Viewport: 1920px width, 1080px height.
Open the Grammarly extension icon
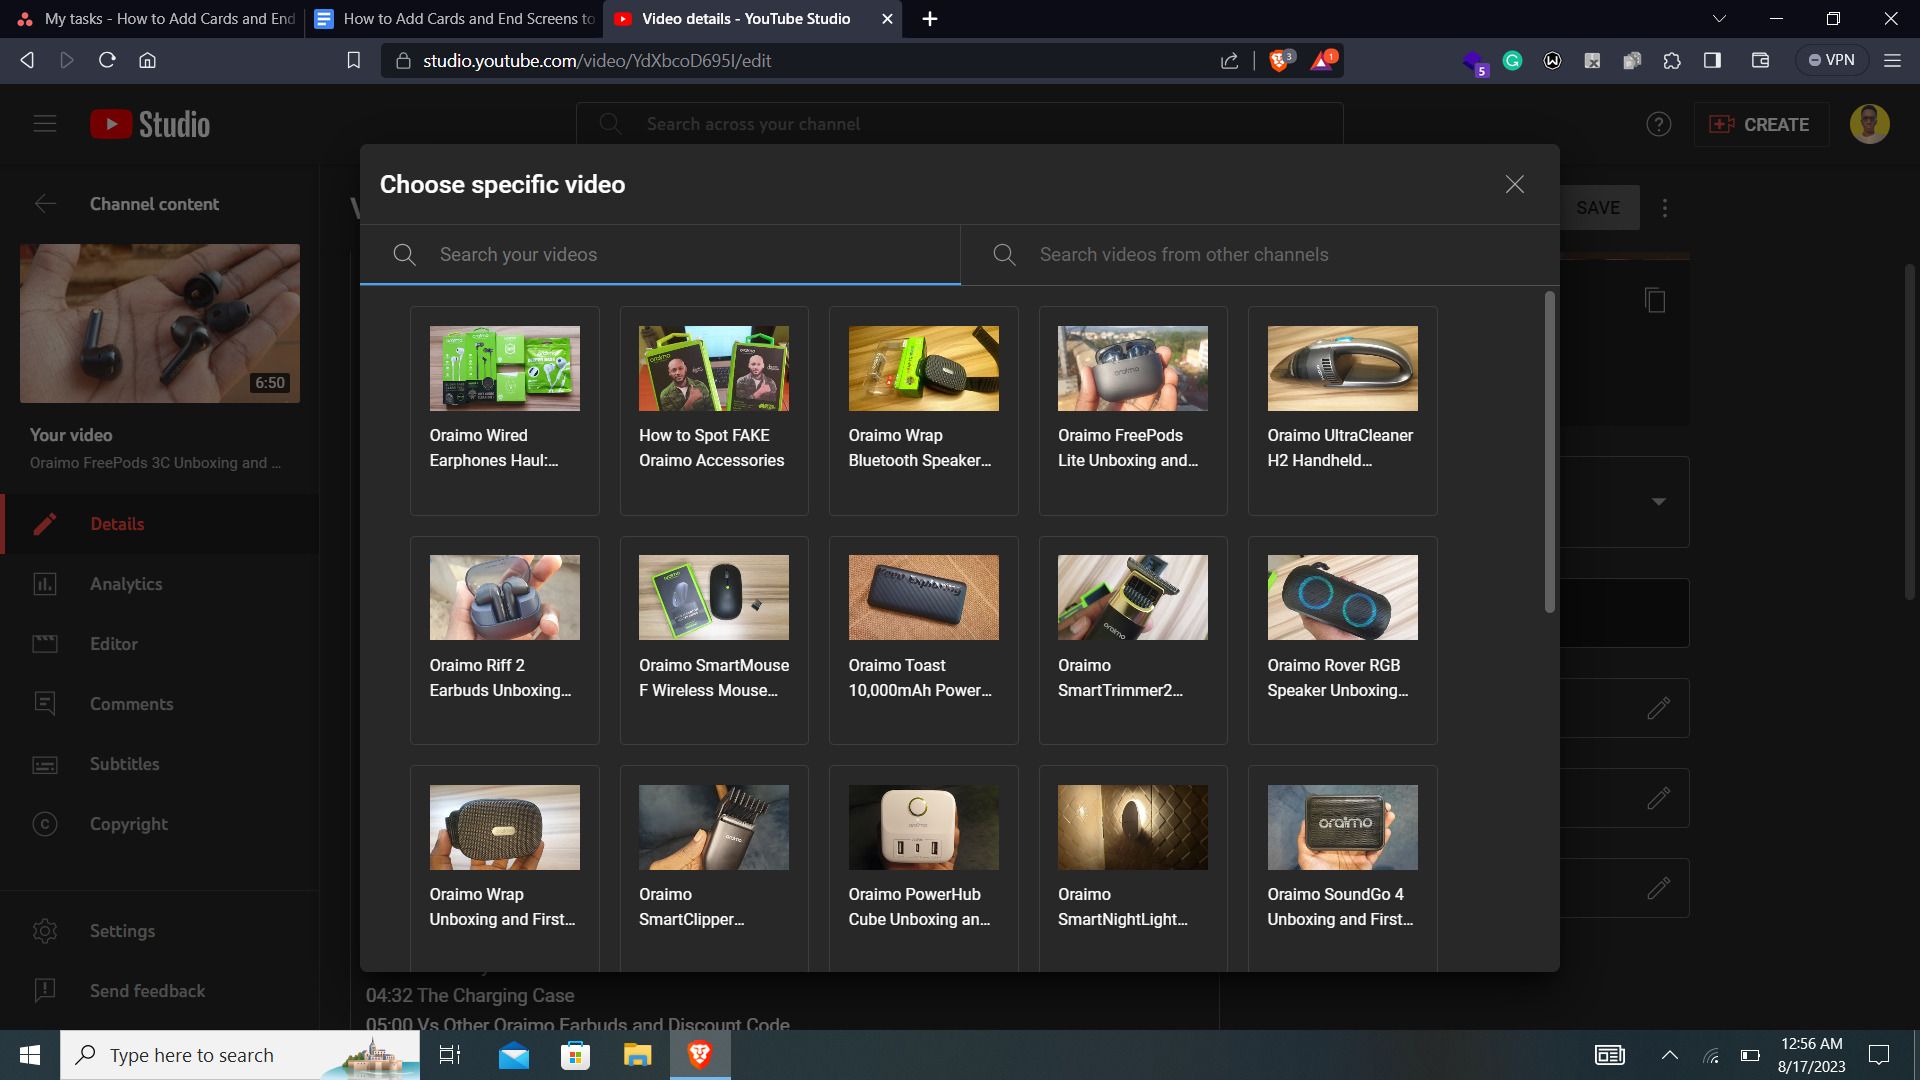click(x=1512, y=60)
